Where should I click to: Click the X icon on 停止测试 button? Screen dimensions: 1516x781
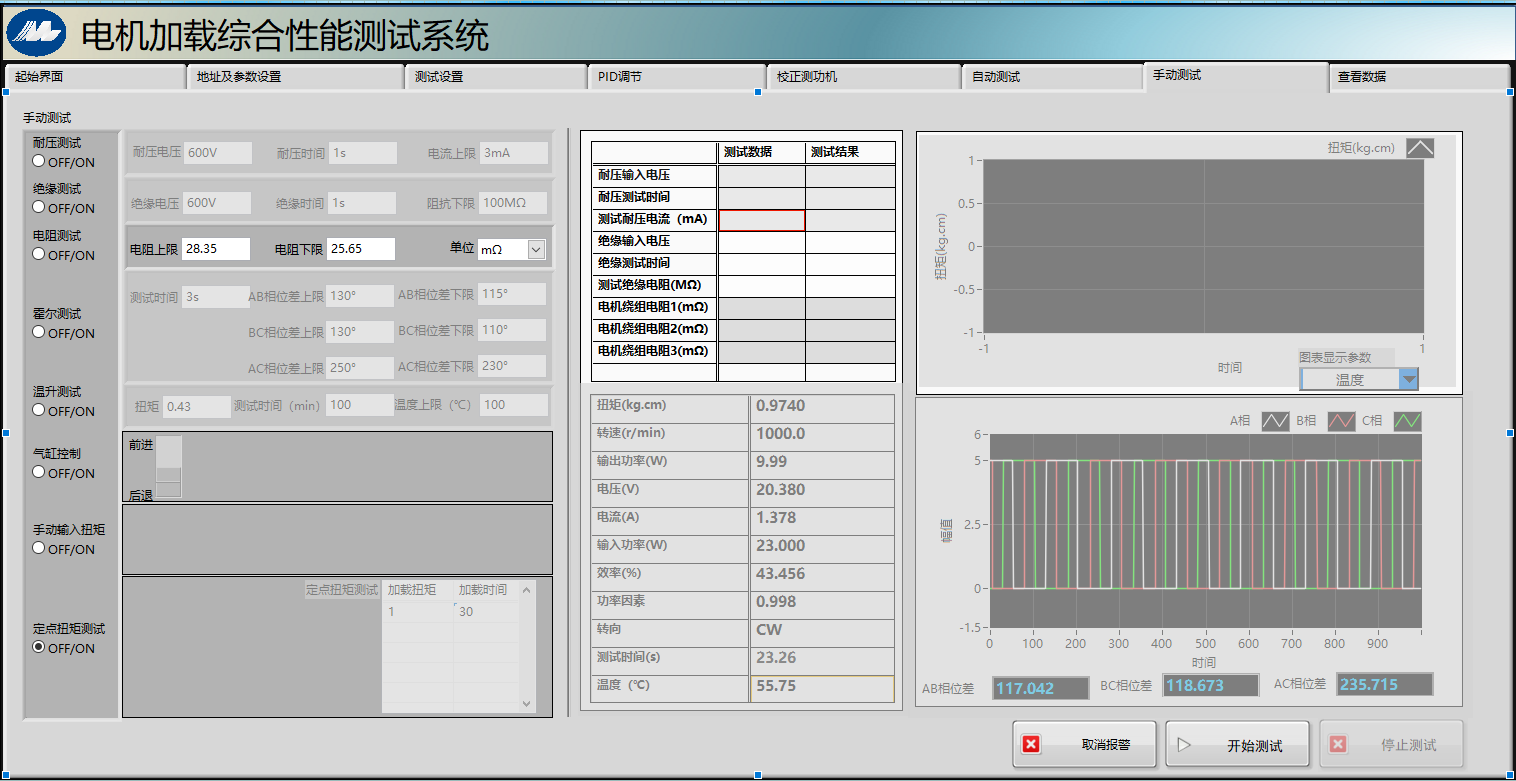coord(1338,745)
